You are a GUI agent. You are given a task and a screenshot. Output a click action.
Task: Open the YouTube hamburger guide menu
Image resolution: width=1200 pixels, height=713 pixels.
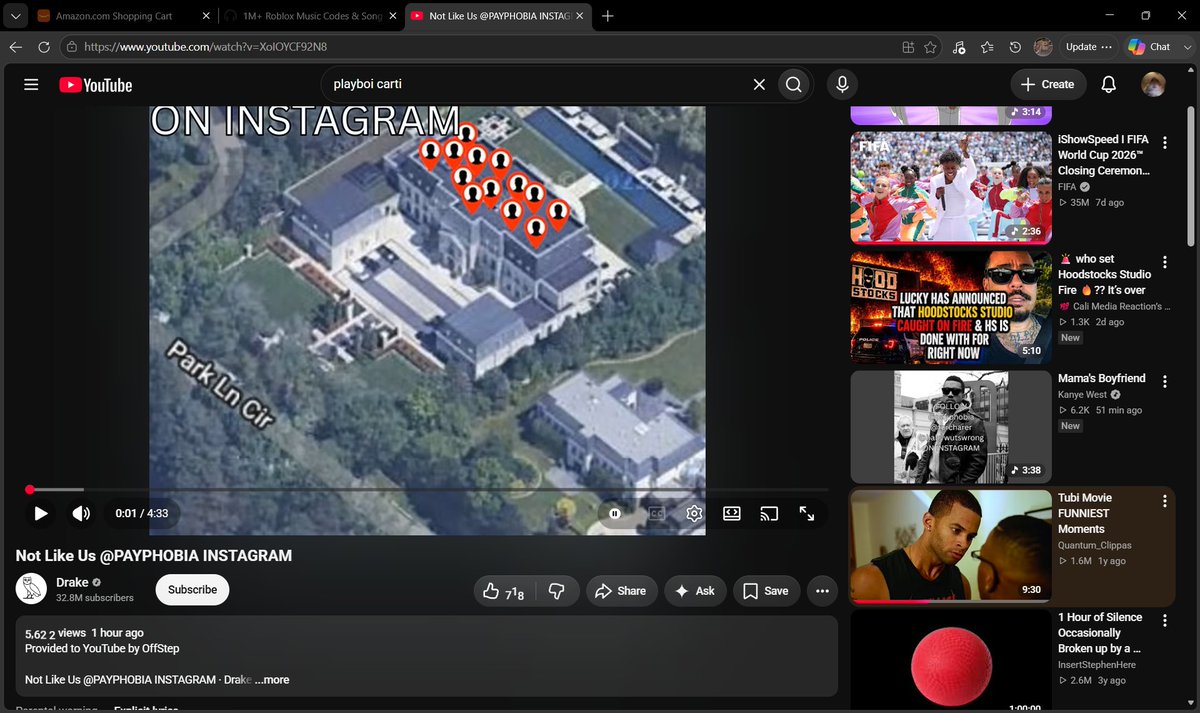pyautogui.click(x=31, y=85)
